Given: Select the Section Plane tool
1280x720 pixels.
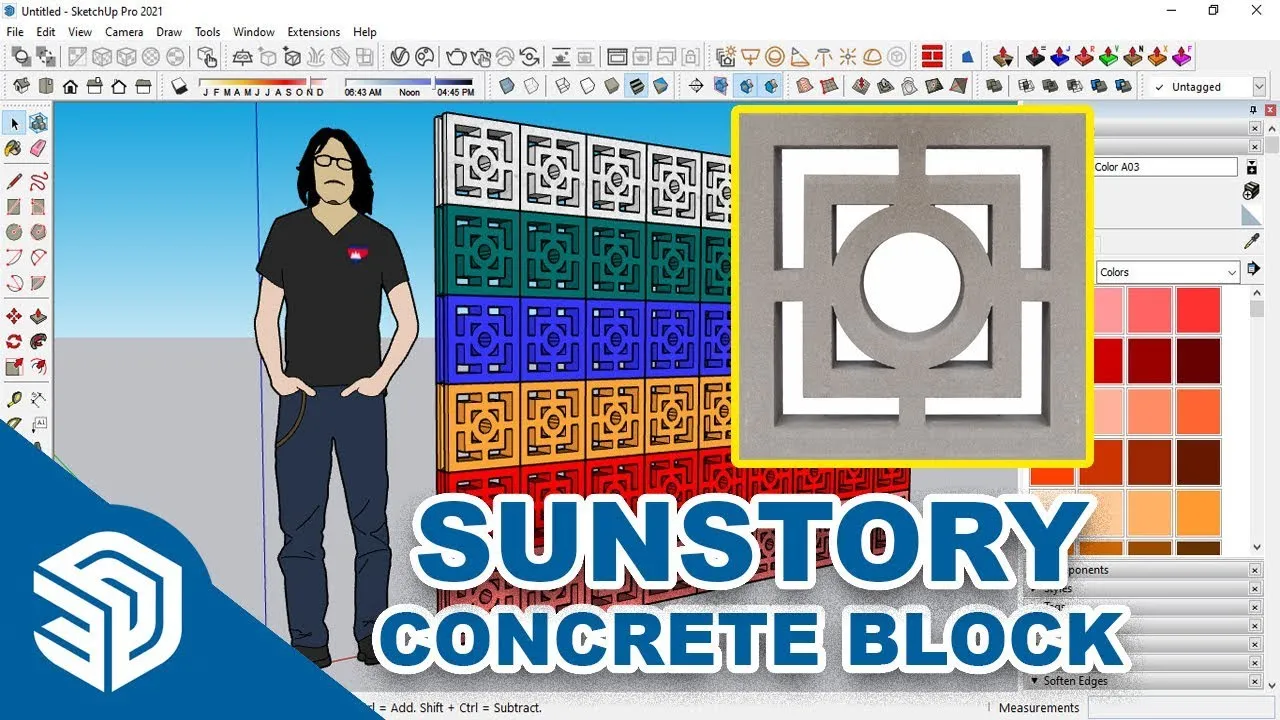Looking at the screenshot, I should pyautogui.click(x=697, y=86).
